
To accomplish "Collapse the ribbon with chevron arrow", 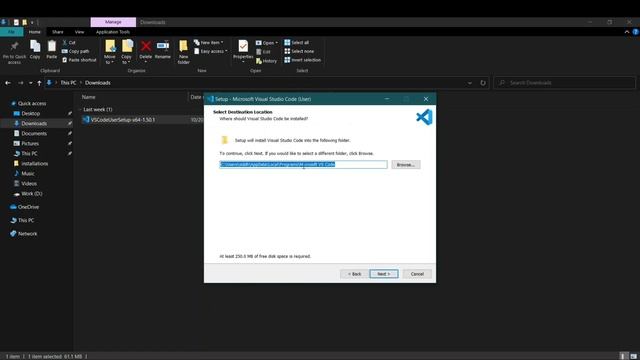I will 627,32.
